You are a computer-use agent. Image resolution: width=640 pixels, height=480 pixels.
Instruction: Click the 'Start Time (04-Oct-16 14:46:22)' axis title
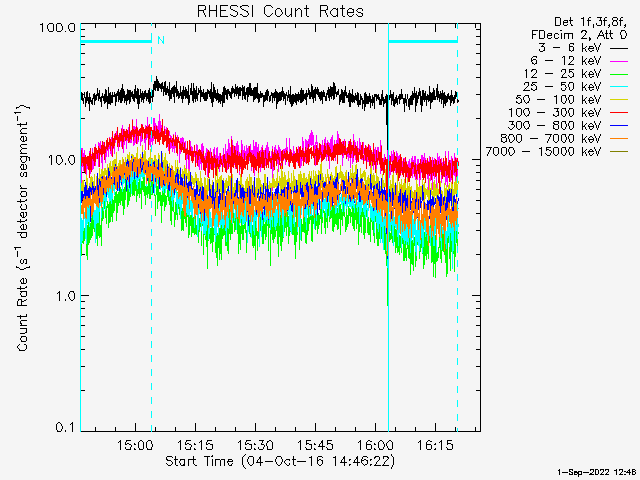click(280, 461)
